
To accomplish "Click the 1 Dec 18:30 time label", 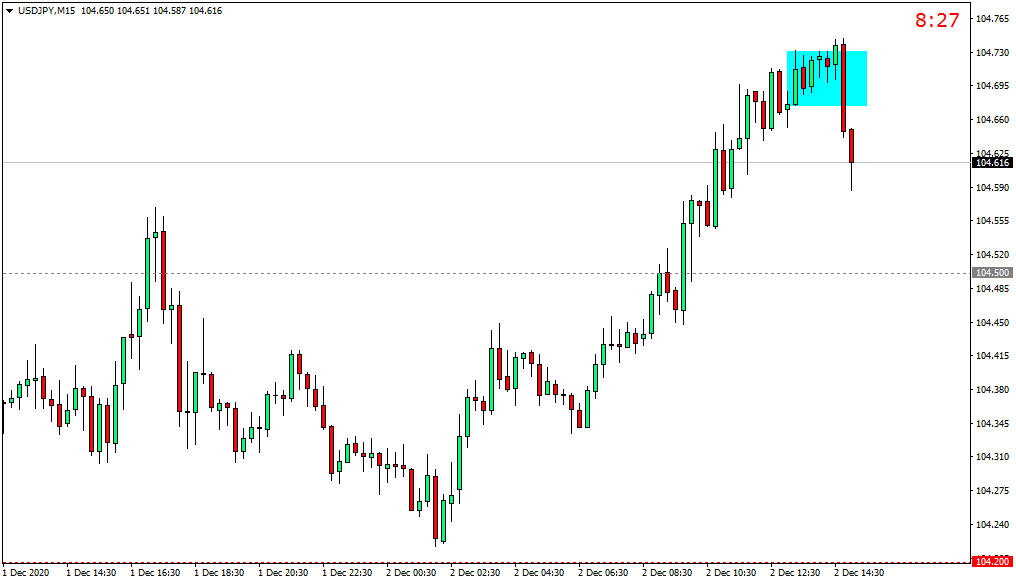I will coord(219,573).
